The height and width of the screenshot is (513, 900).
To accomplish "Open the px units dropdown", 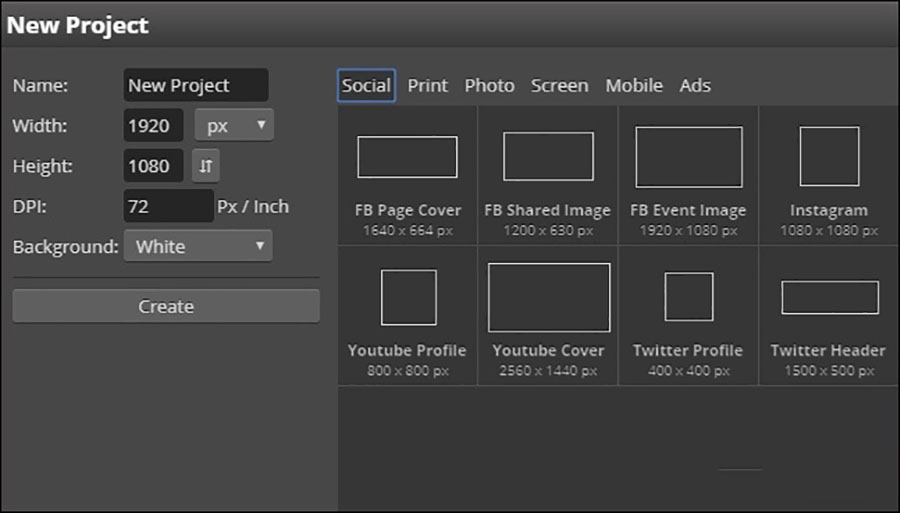I will 234,126.
